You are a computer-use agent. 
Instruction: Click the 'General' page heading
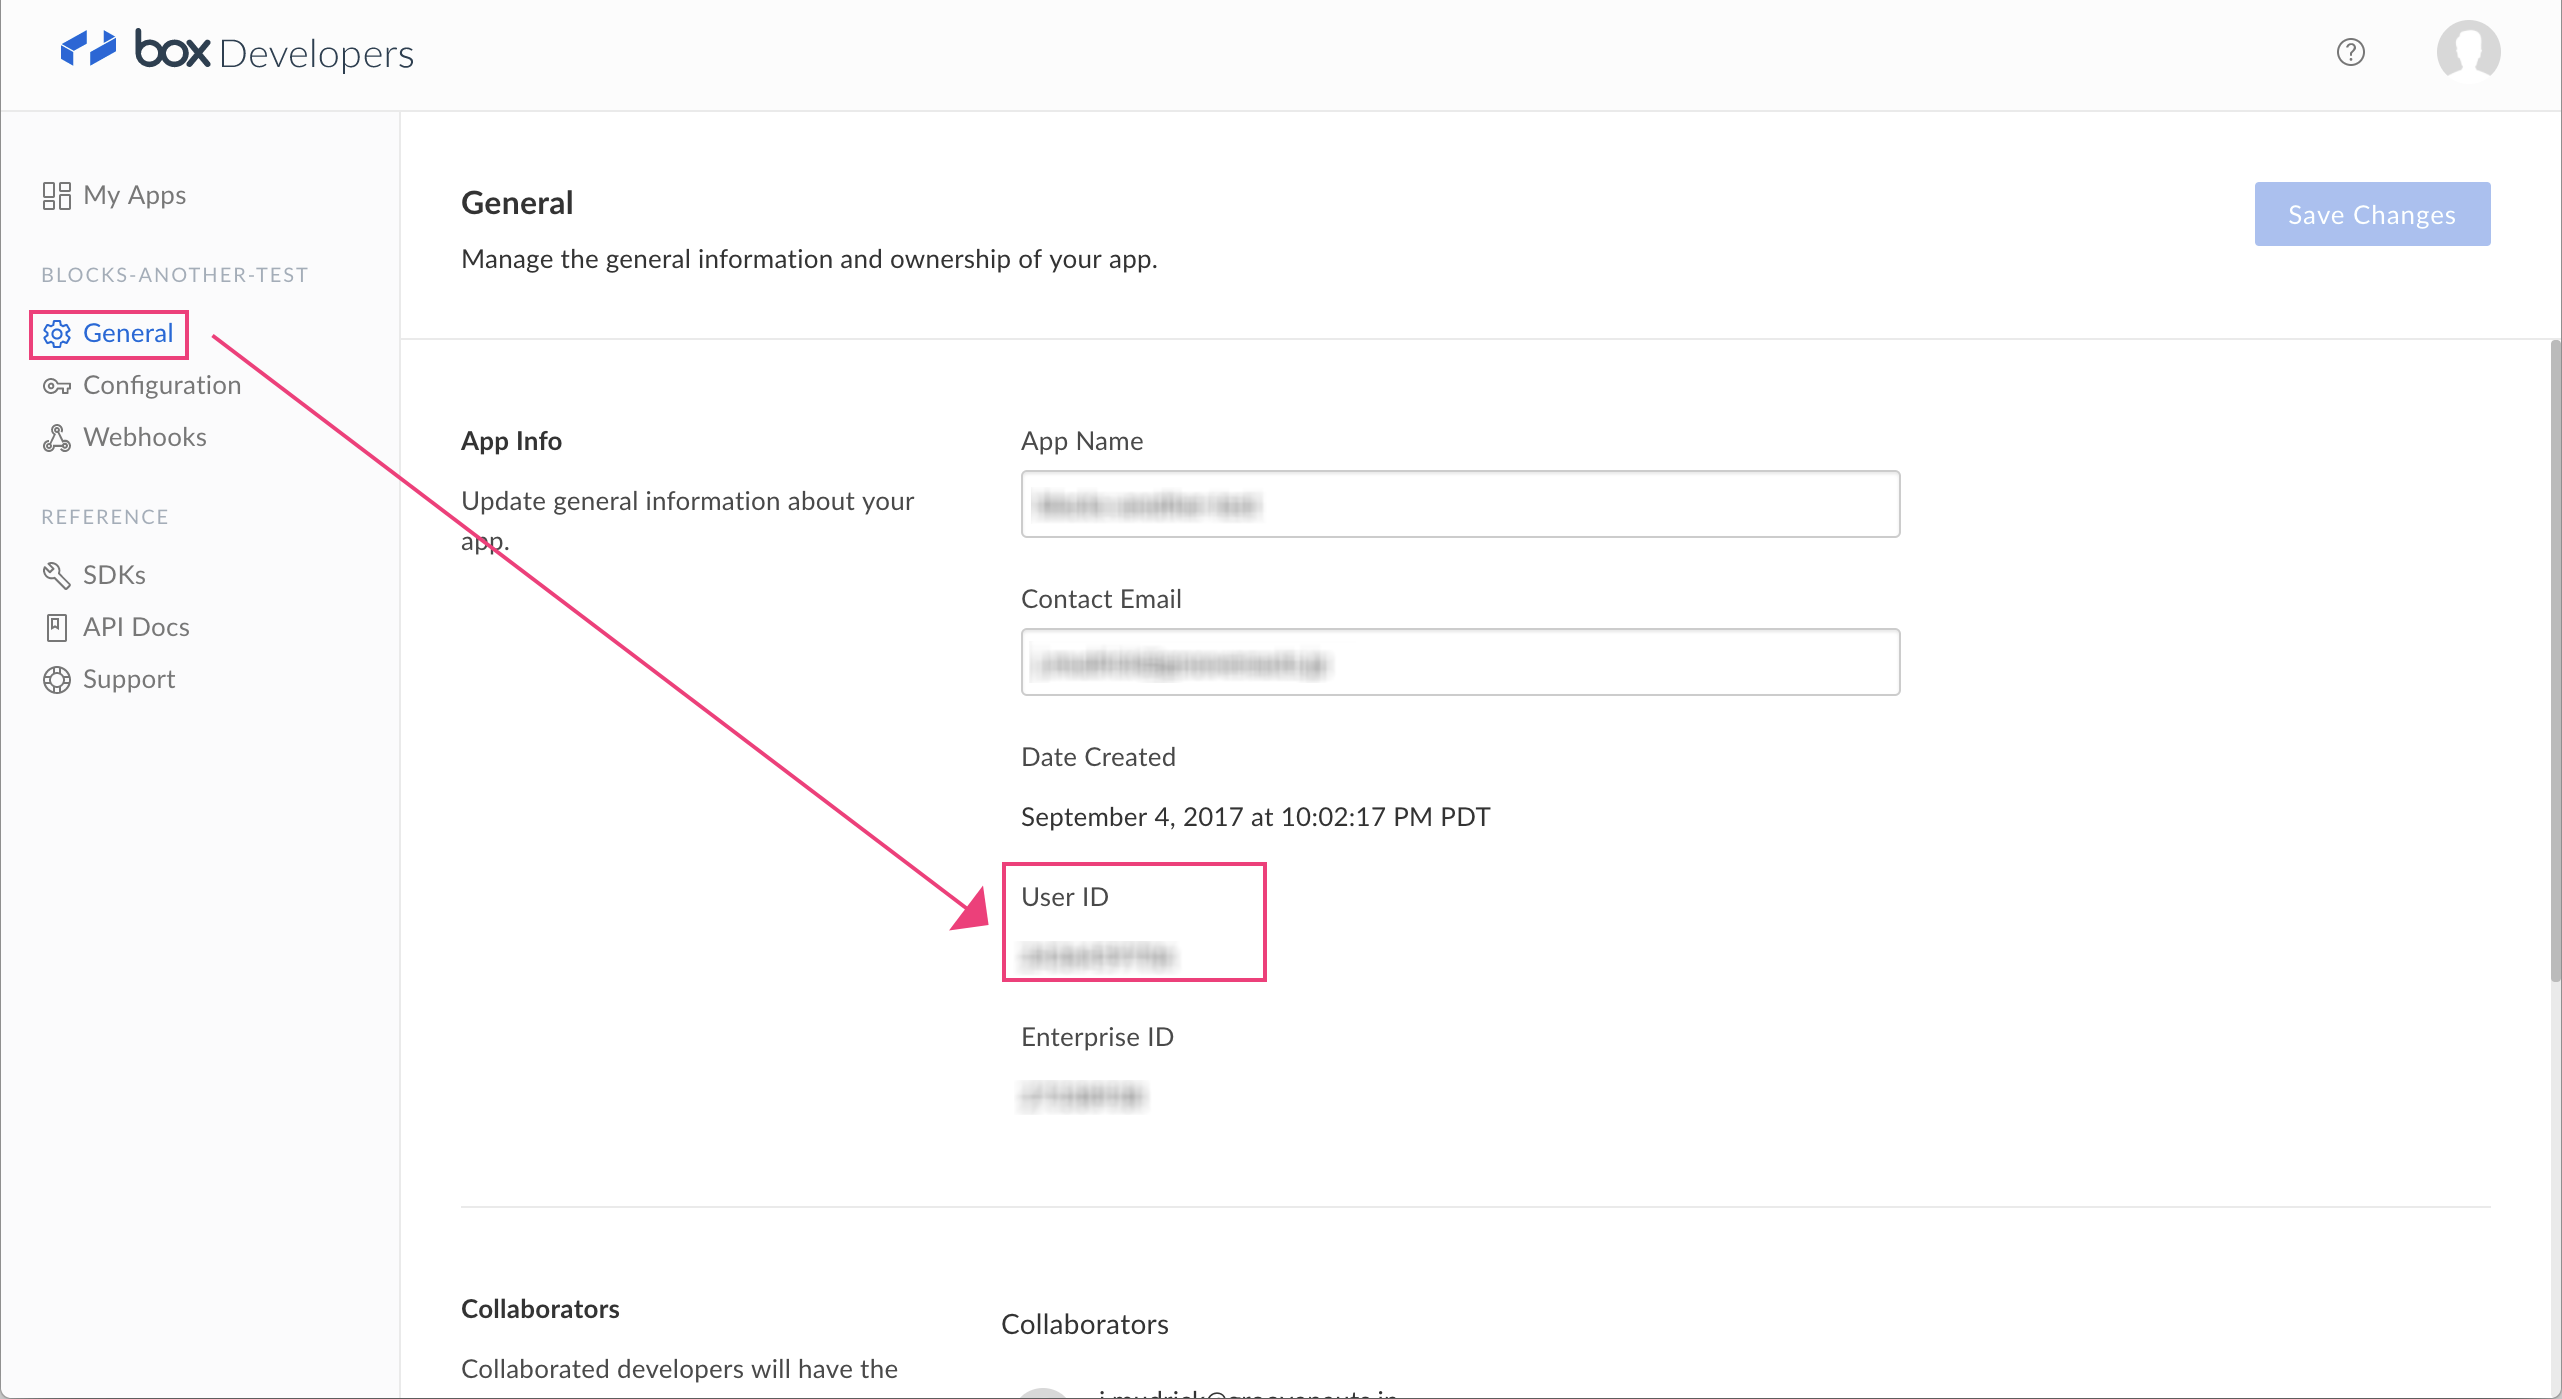(x=517, y=203)
